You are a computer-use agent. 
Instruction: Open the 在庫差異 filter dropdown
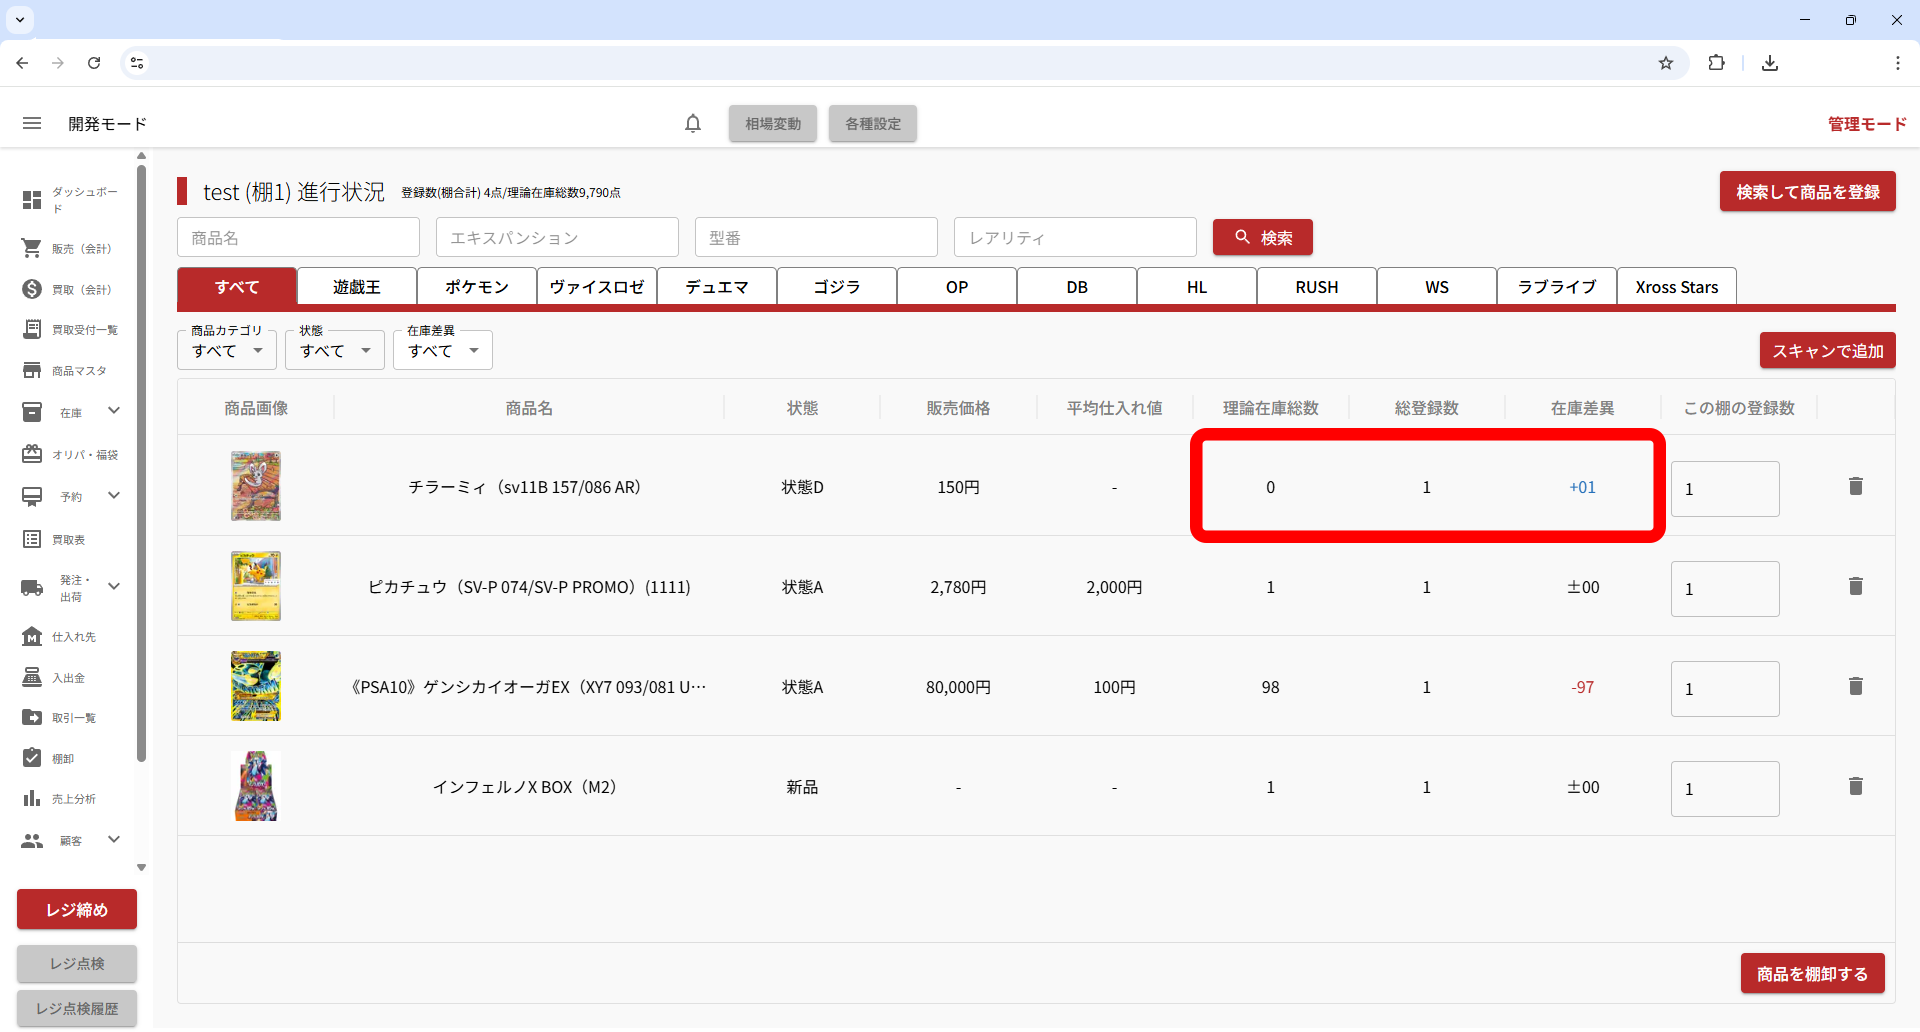click(x=443, y=351)
